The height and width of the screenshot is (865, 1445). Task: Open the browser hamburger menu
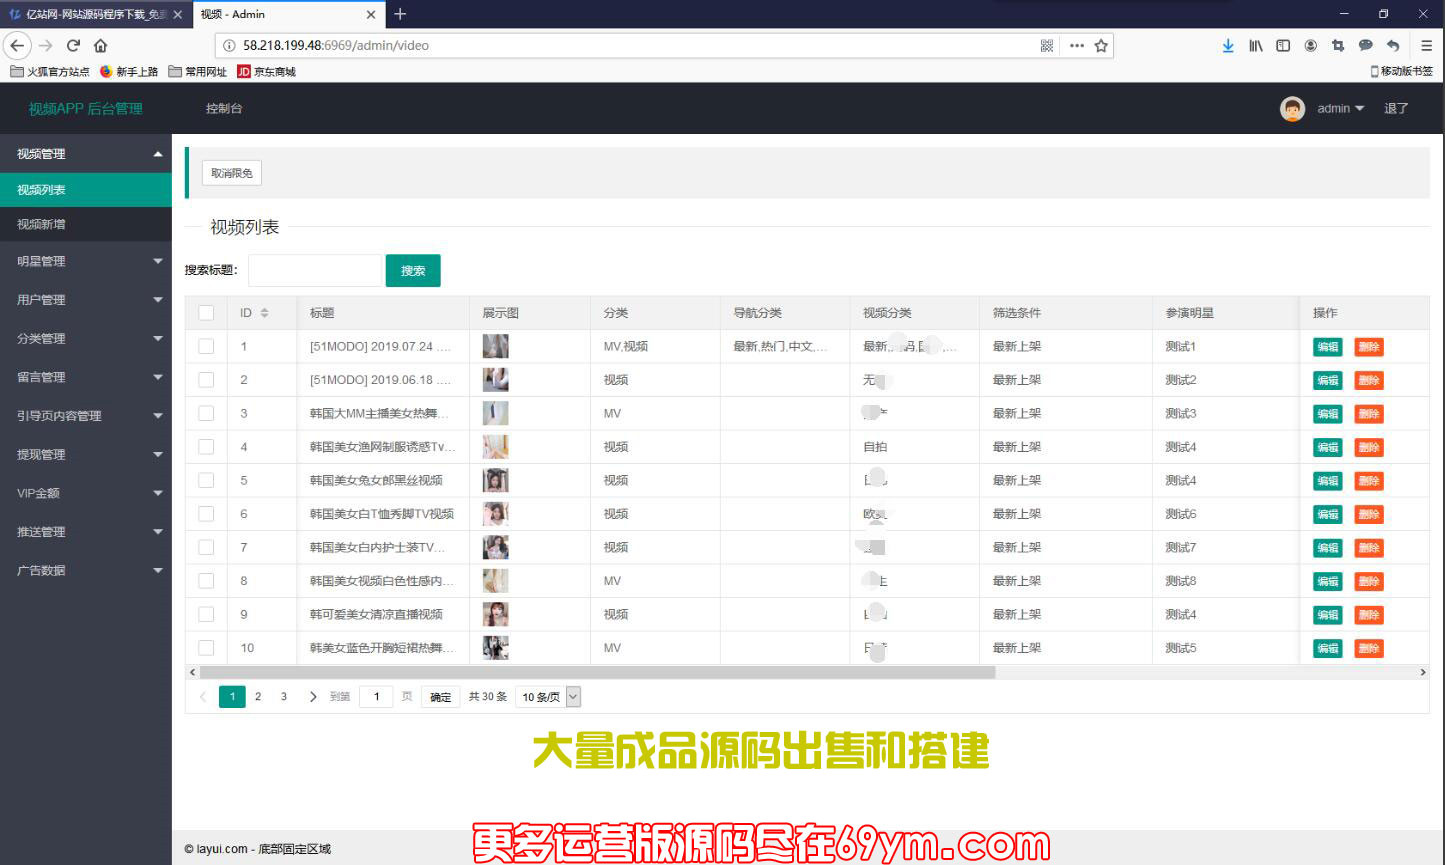1426,45
